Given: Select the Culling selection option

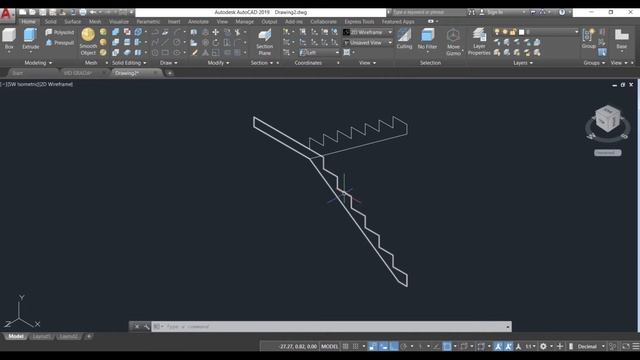Looking at the screenshot, I should (x=404, y=39).
